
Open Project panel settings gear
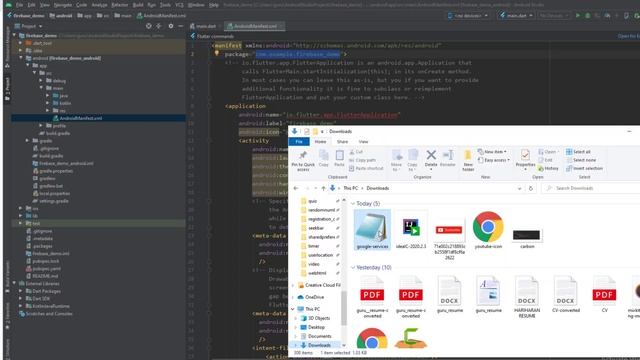[171, 26]
